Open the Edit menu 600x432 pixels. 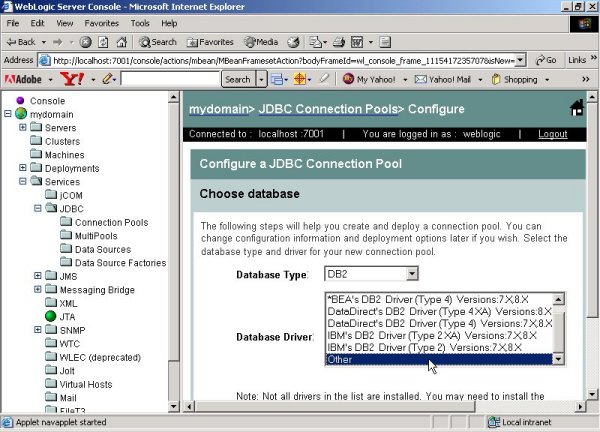pos(37,23)
